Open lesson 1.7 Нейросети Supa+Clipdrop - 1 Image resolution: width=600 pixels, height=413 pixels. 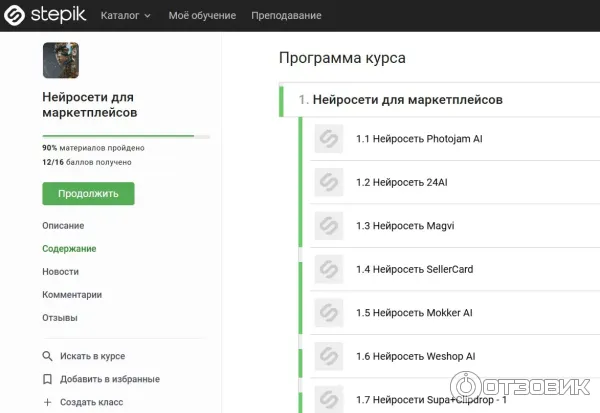[x=431, y=400]
